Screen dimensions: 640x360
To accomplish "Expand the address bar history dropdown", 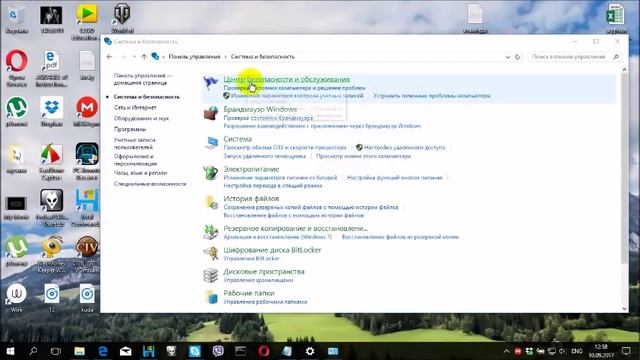I will (x=507, y=57).
